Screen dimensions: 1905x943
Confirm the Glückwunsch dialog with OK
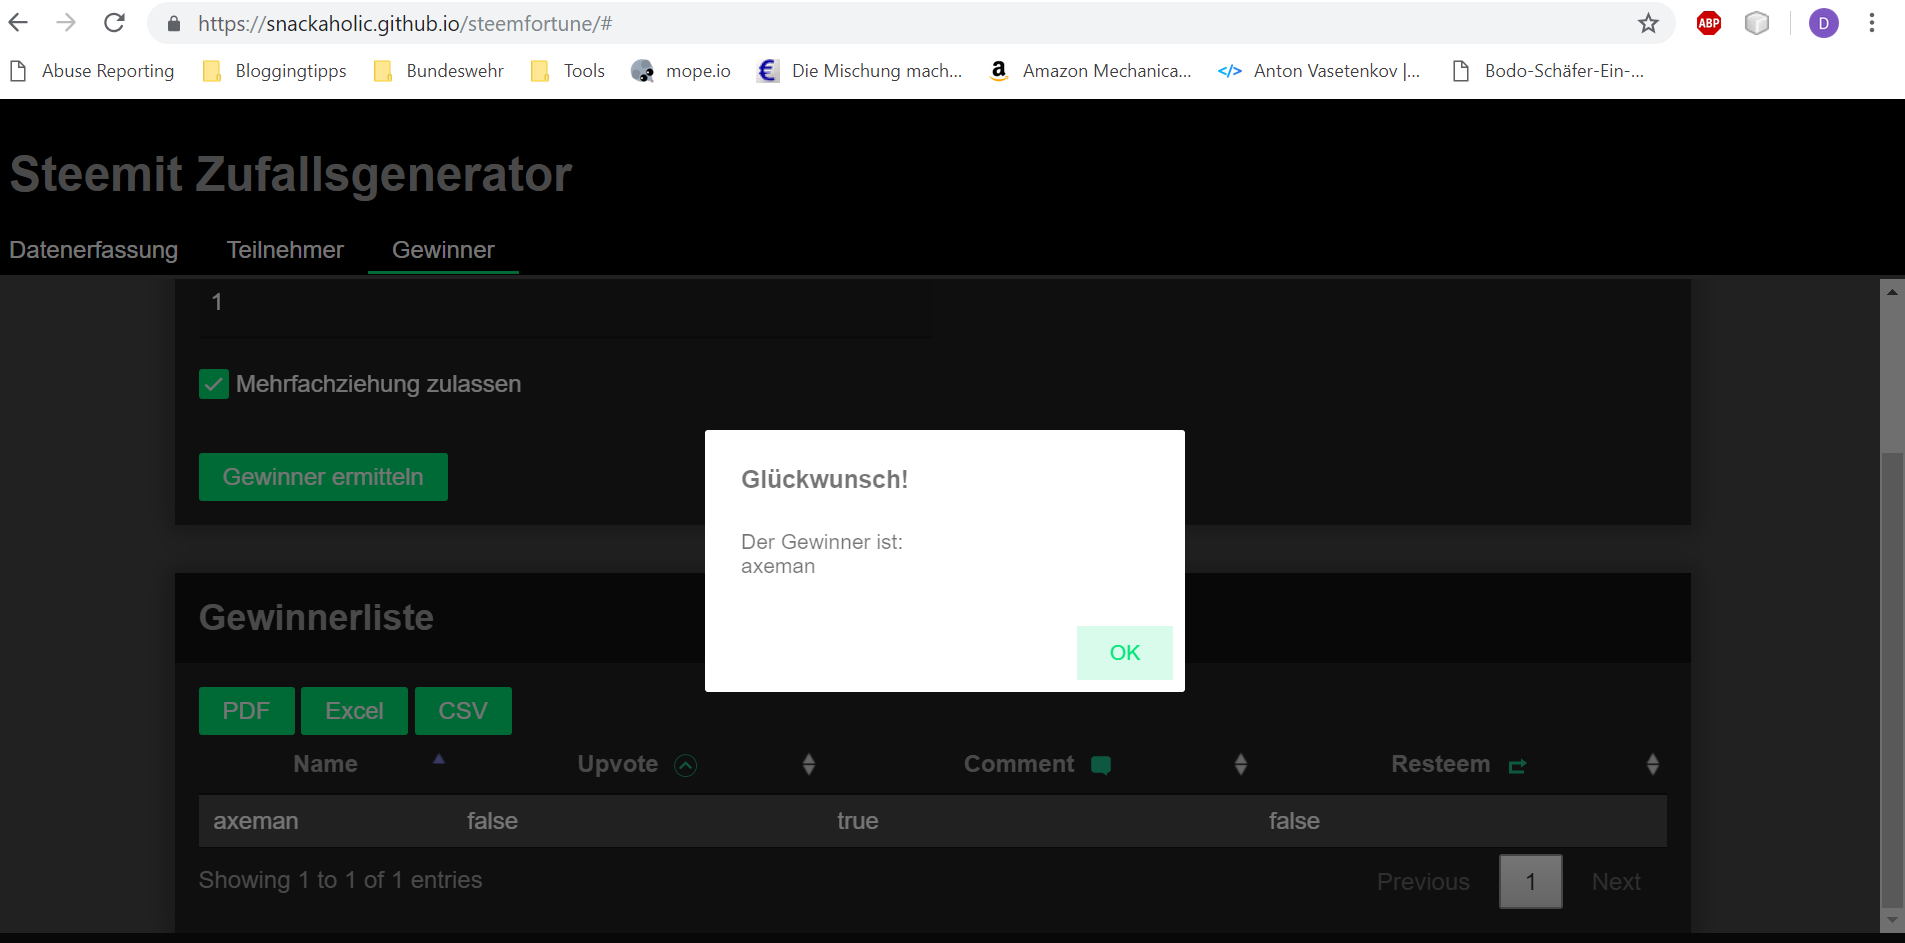[1125, 653]
